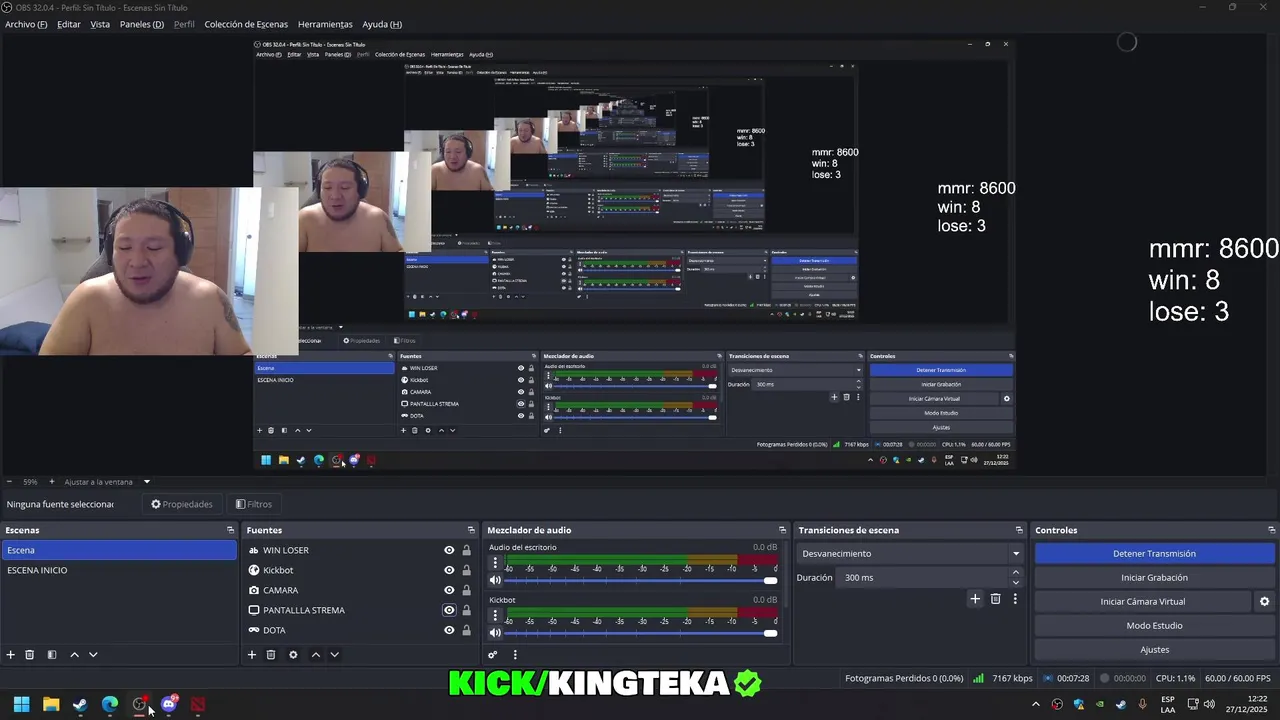The height and width of the screenshot is (720, 1280).
Task: Click Iniciar Grabación button
Action: tap(1154, 577)
